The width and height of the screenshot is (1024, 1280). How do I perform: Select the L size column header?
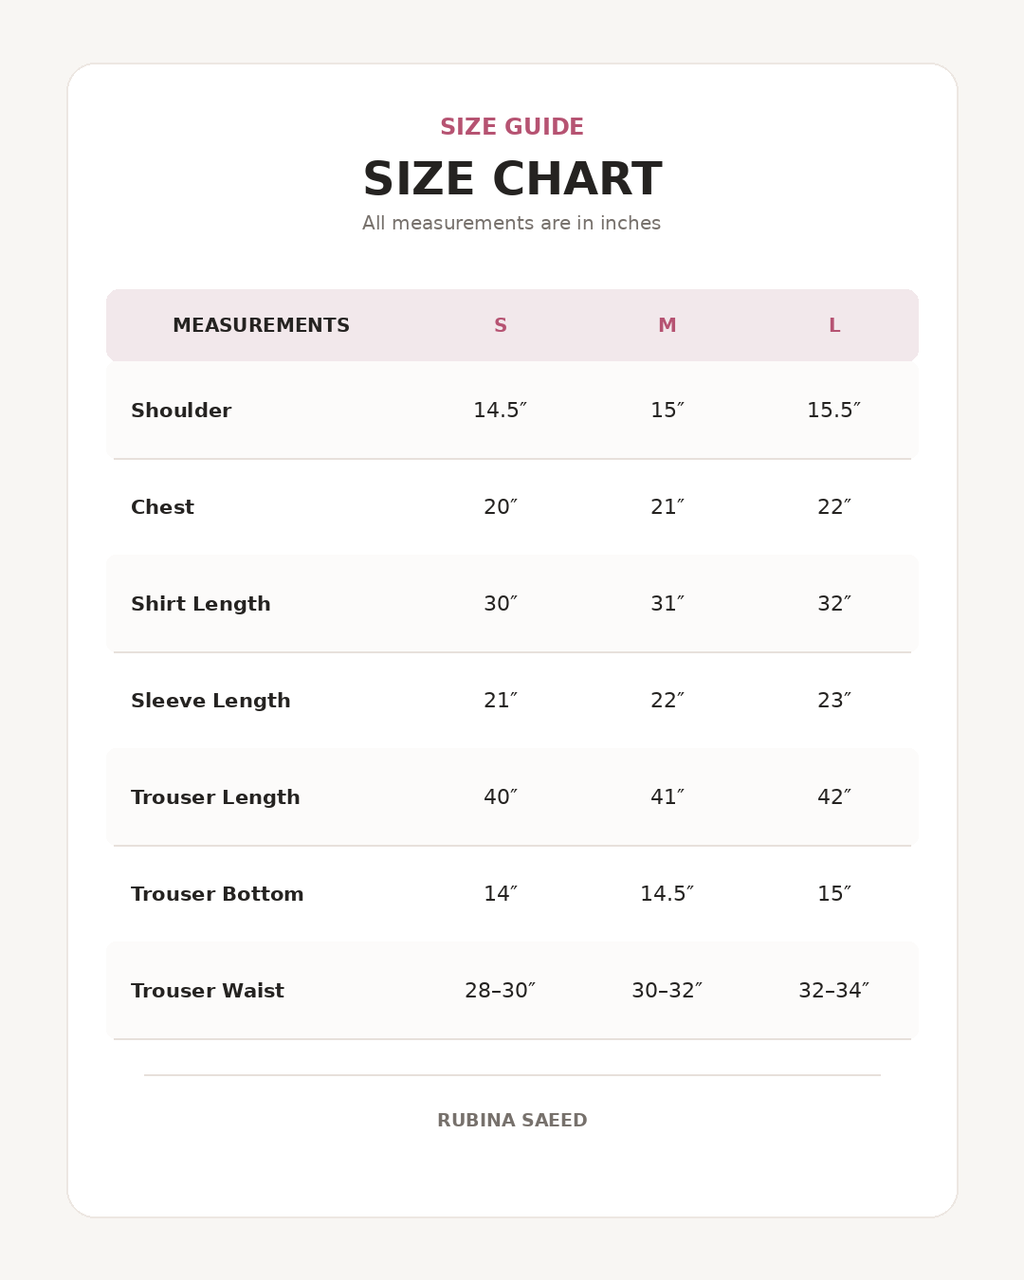pos(834,326)
